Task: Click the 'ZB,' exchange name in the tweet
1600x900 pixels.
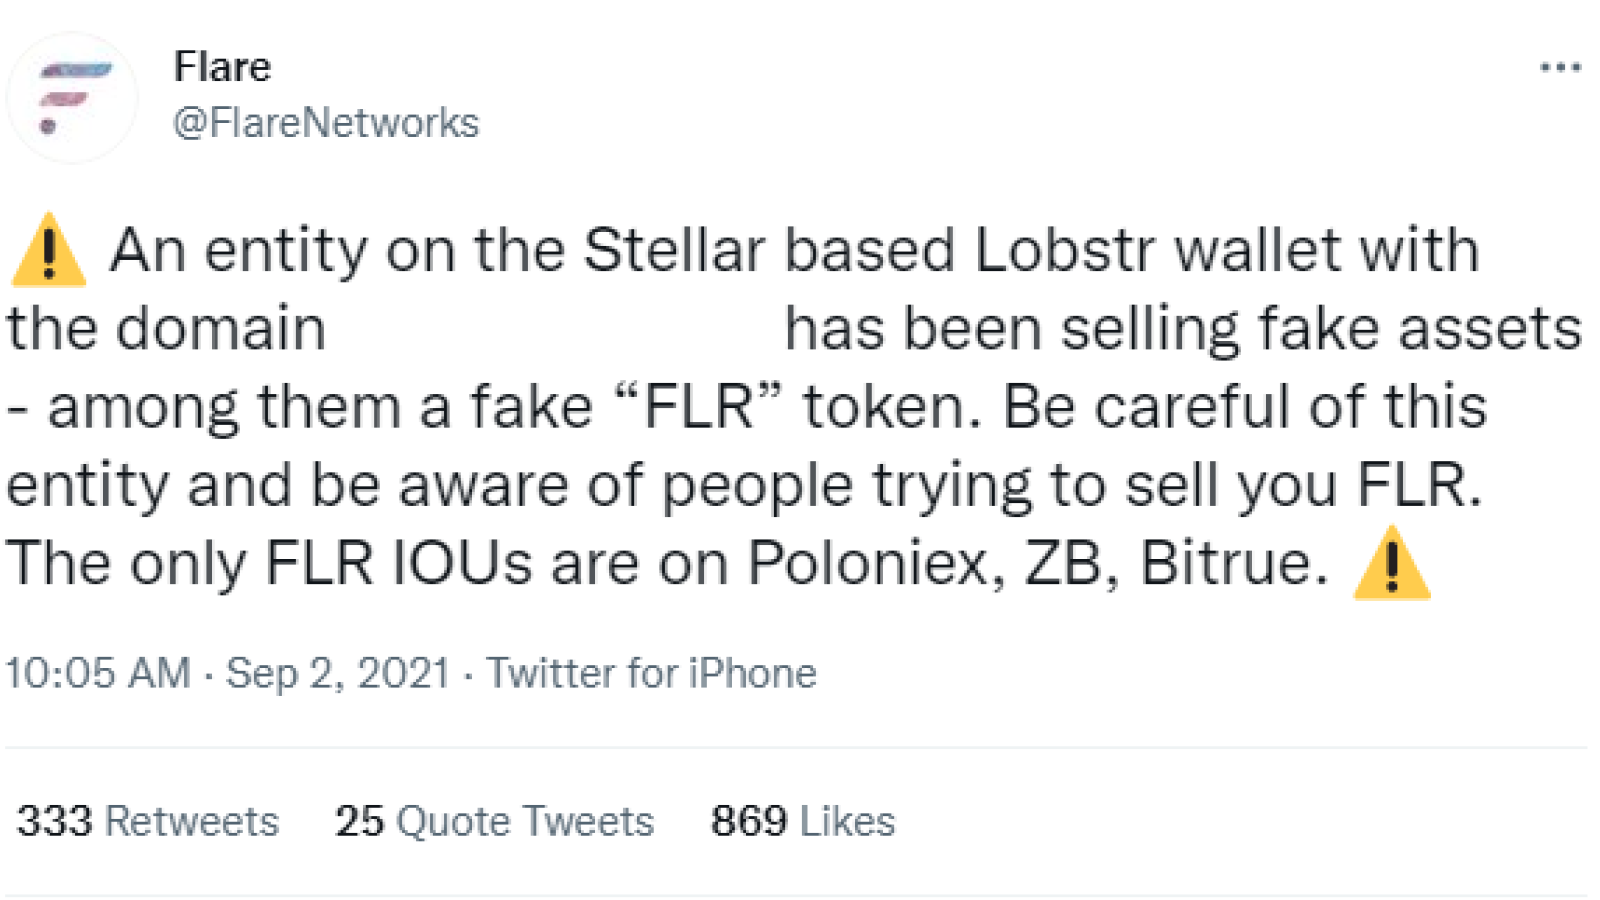Action: point(1072,563)
